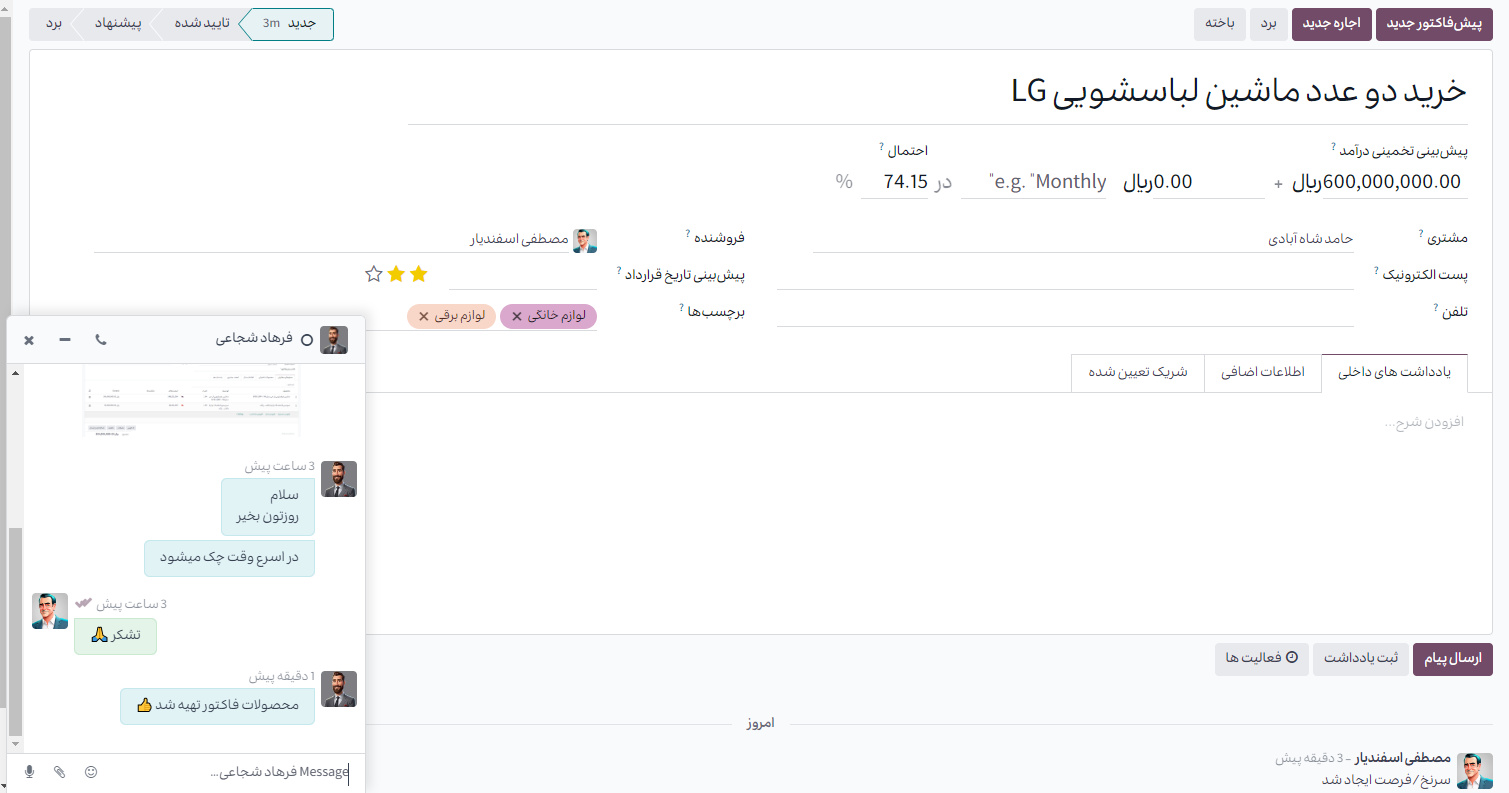The height and width of the screenshot is (793, 1509).
Task: Click the help mark beside مشتری
Action: pos(1421,235)
